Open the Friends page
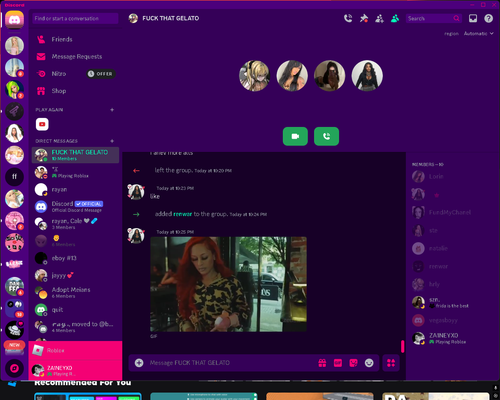Viewport: 500px width, 400px height. 75,39
